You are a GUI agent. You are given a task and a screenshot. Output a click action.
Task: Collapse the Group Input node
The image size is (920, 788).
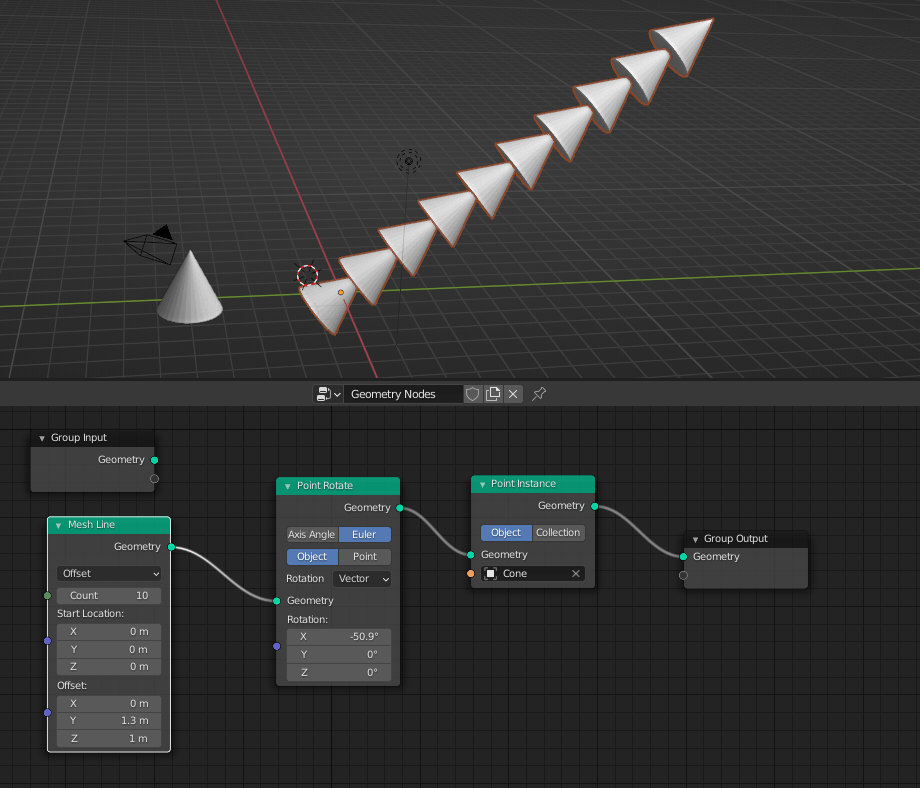[x=40, y=437]
